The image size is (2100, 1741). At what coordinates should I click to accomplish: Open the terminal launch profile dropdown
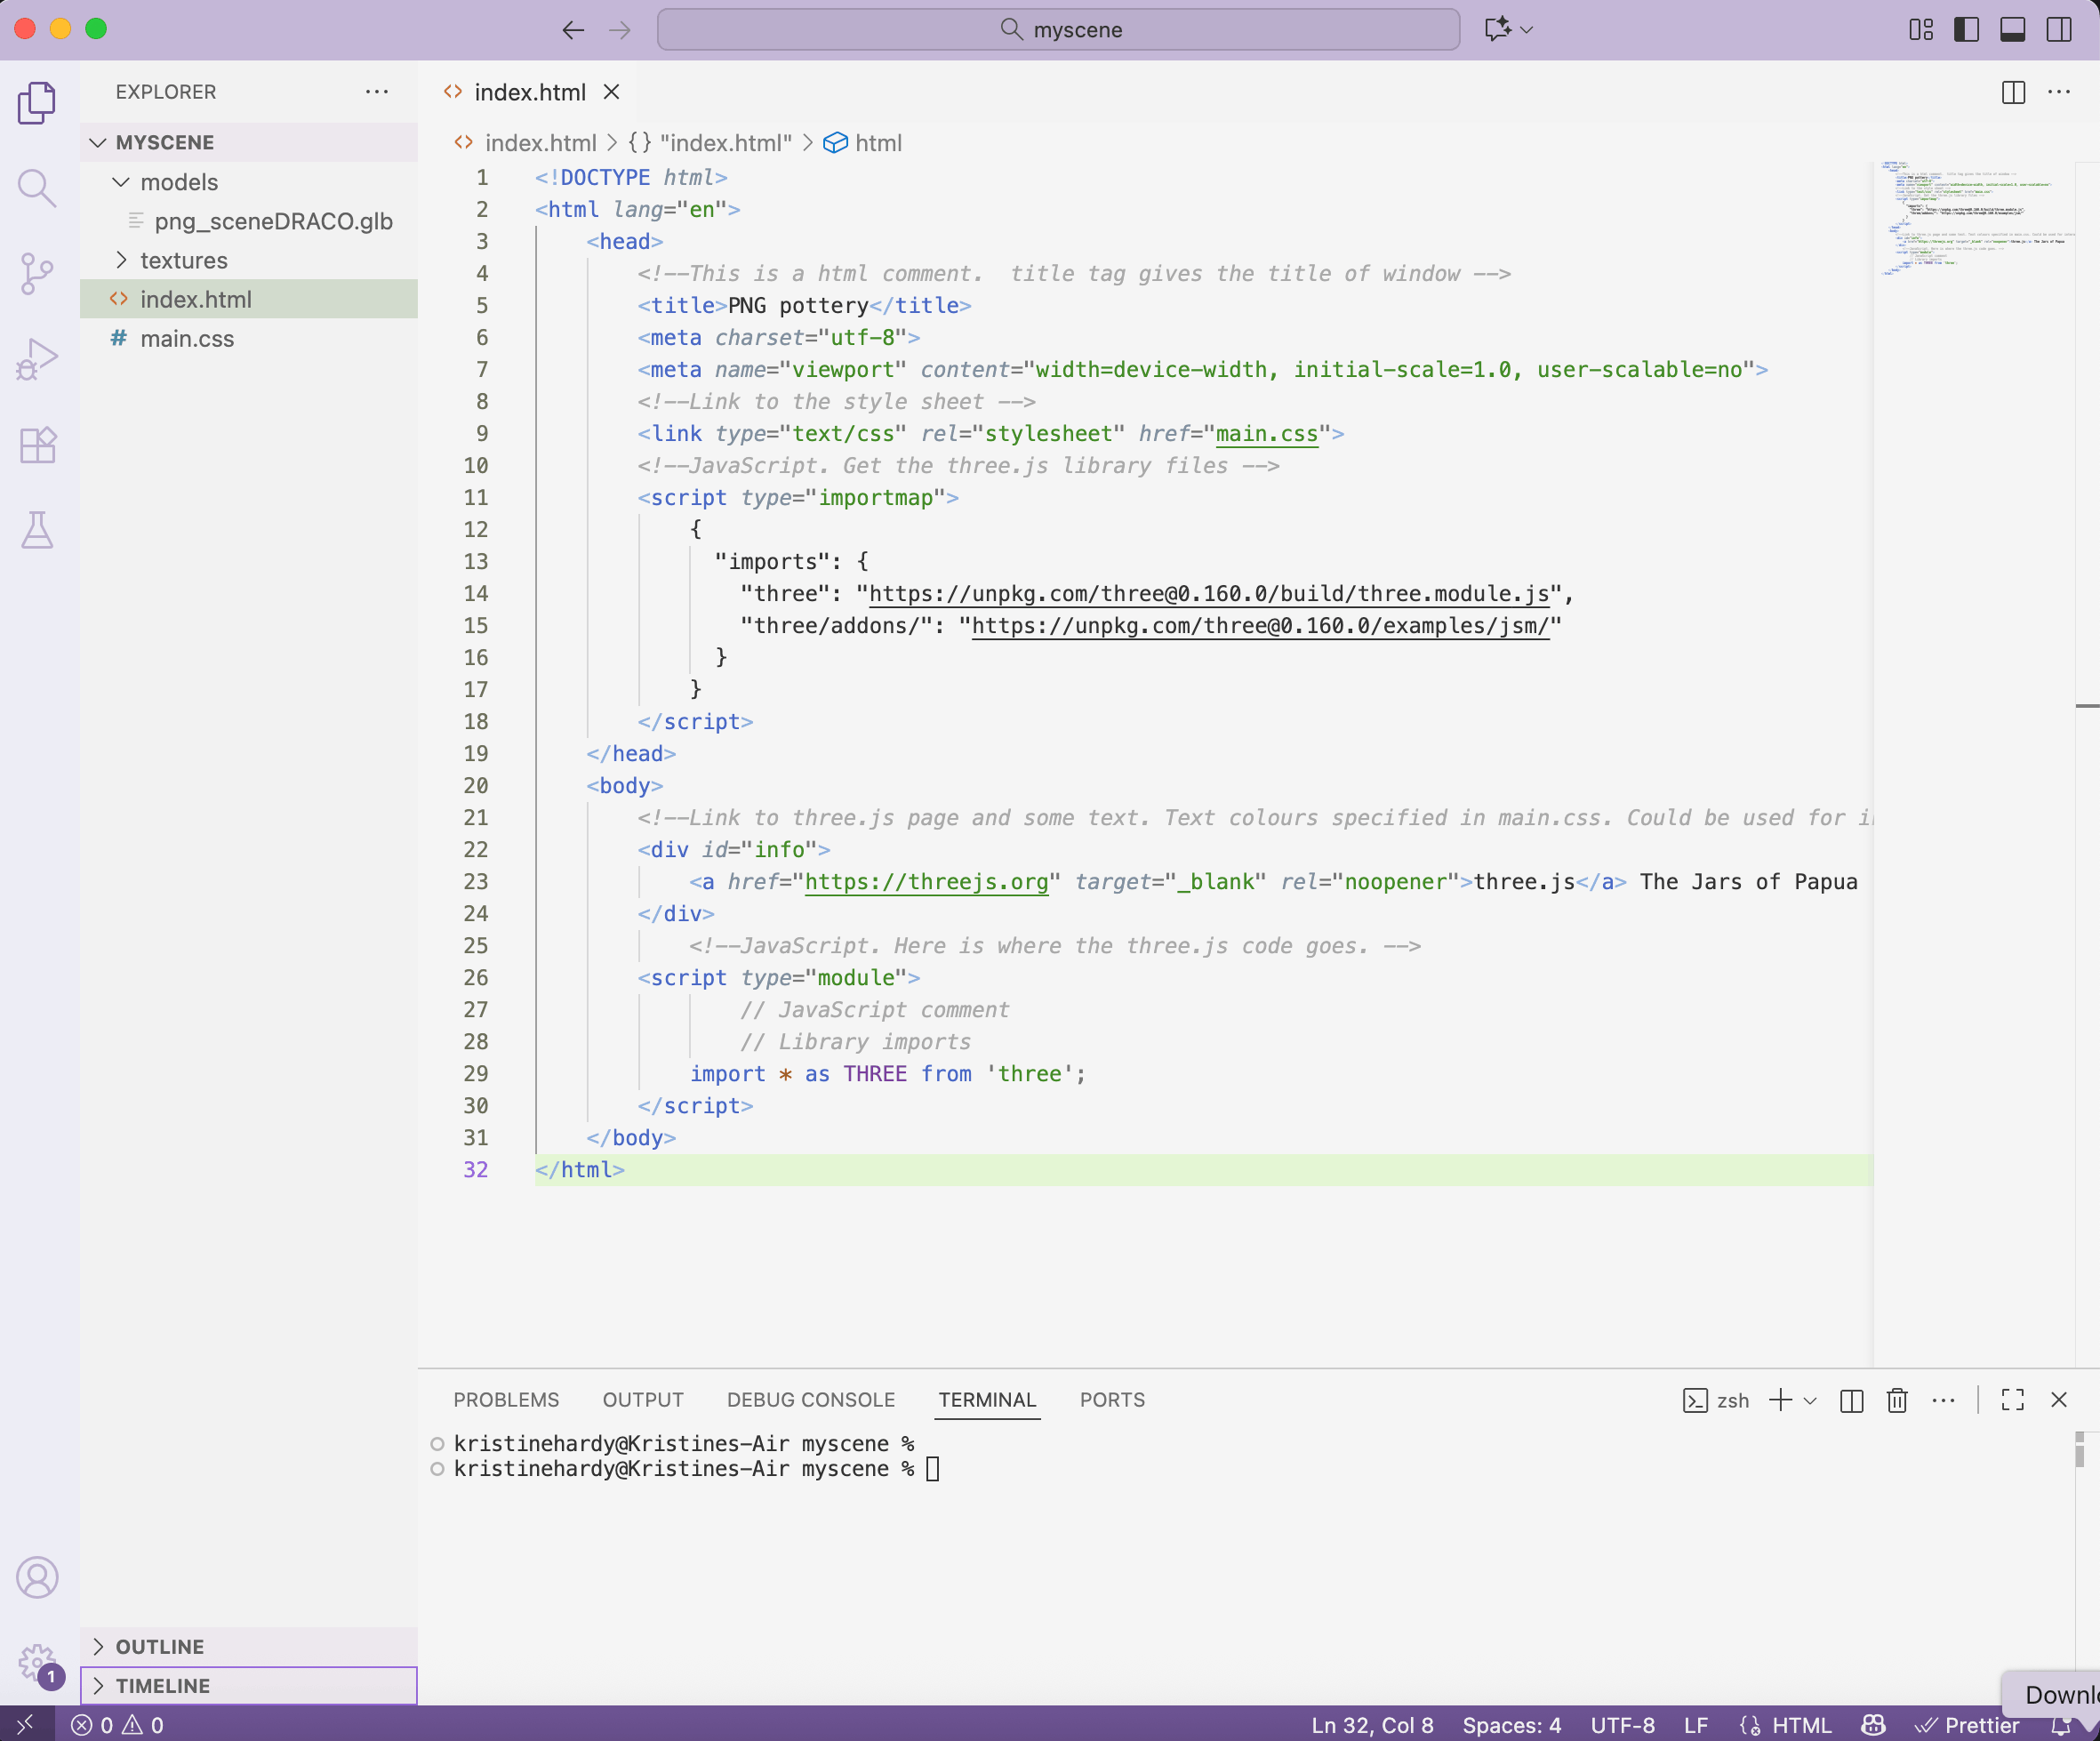1810,1400
